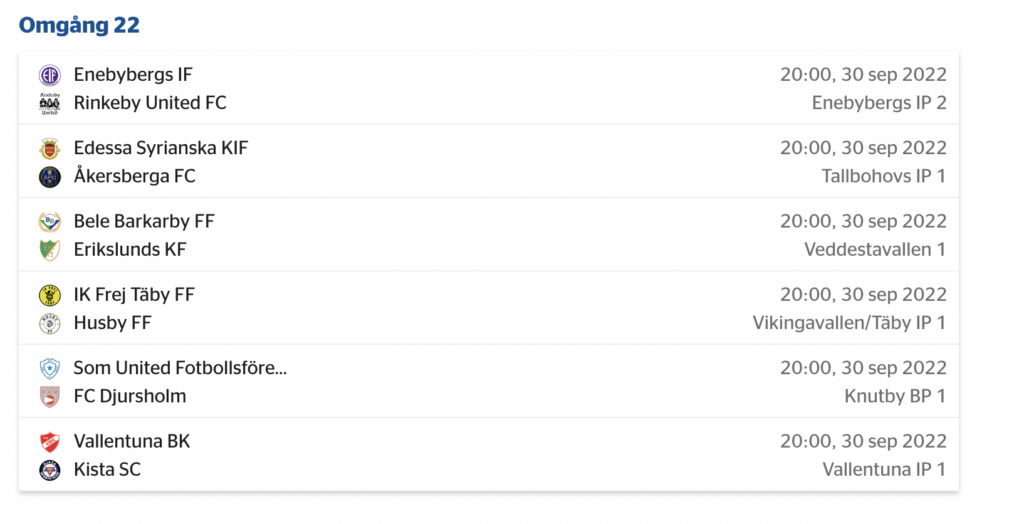Open the Kista SC badge

[x=50, y=470]
